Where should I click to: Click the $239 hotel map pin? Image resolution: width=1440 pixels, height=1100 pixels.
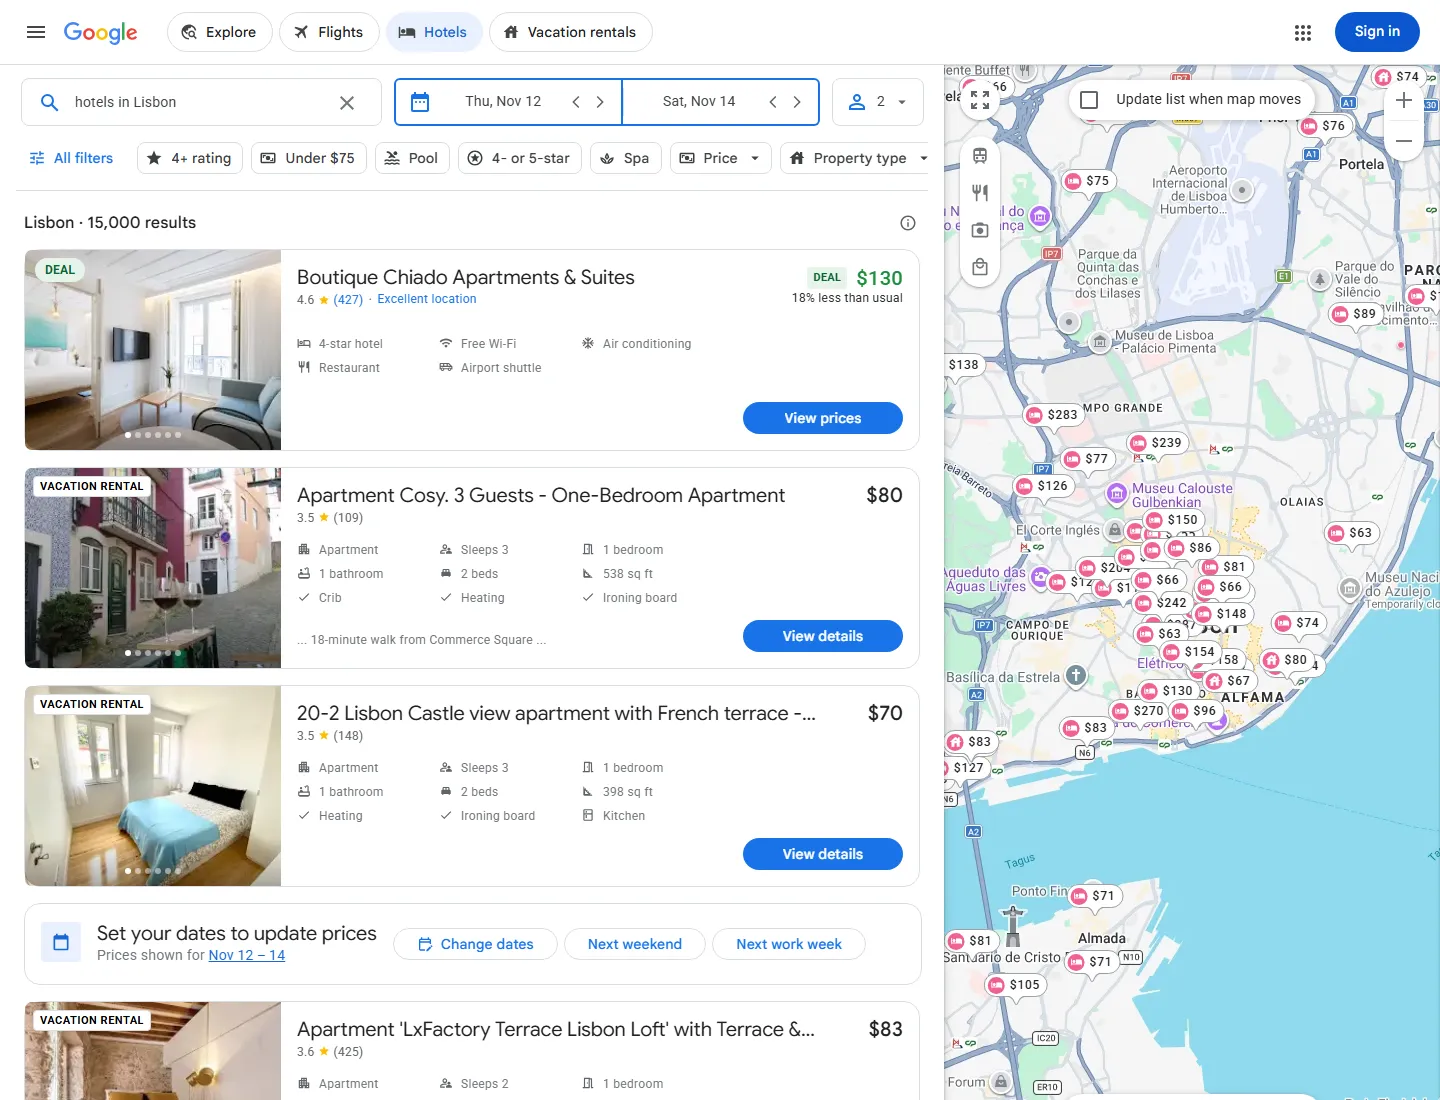coord(1157,443)
